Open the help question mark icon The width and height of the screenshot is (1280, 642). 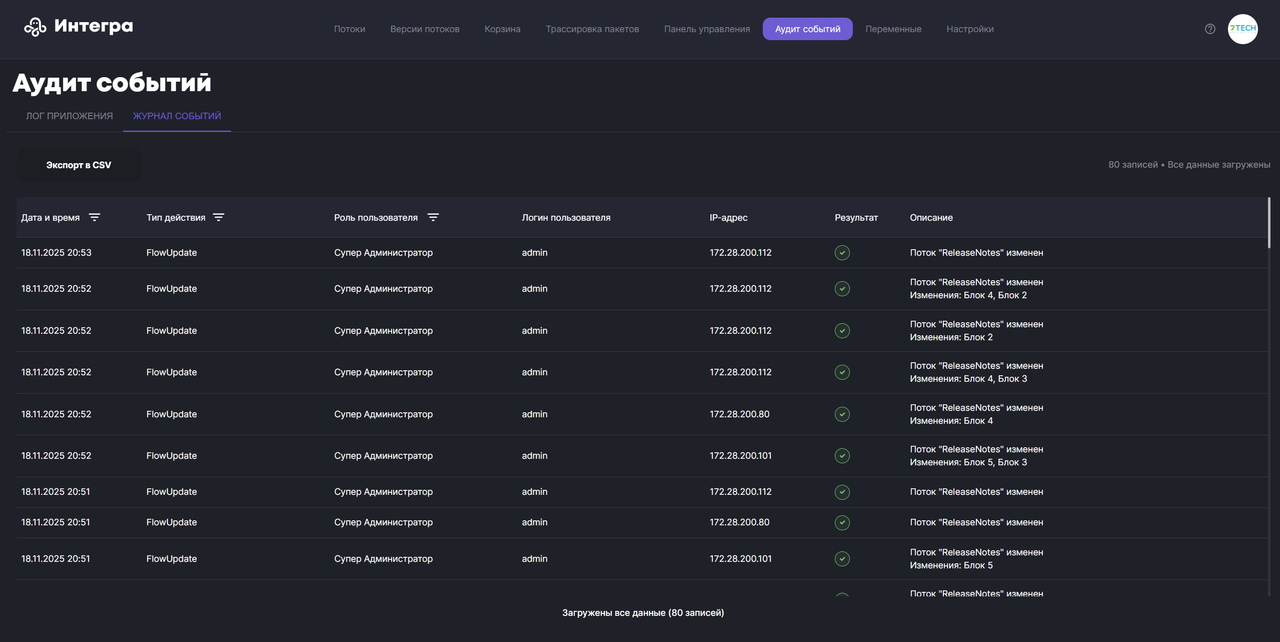[1210, 29]
